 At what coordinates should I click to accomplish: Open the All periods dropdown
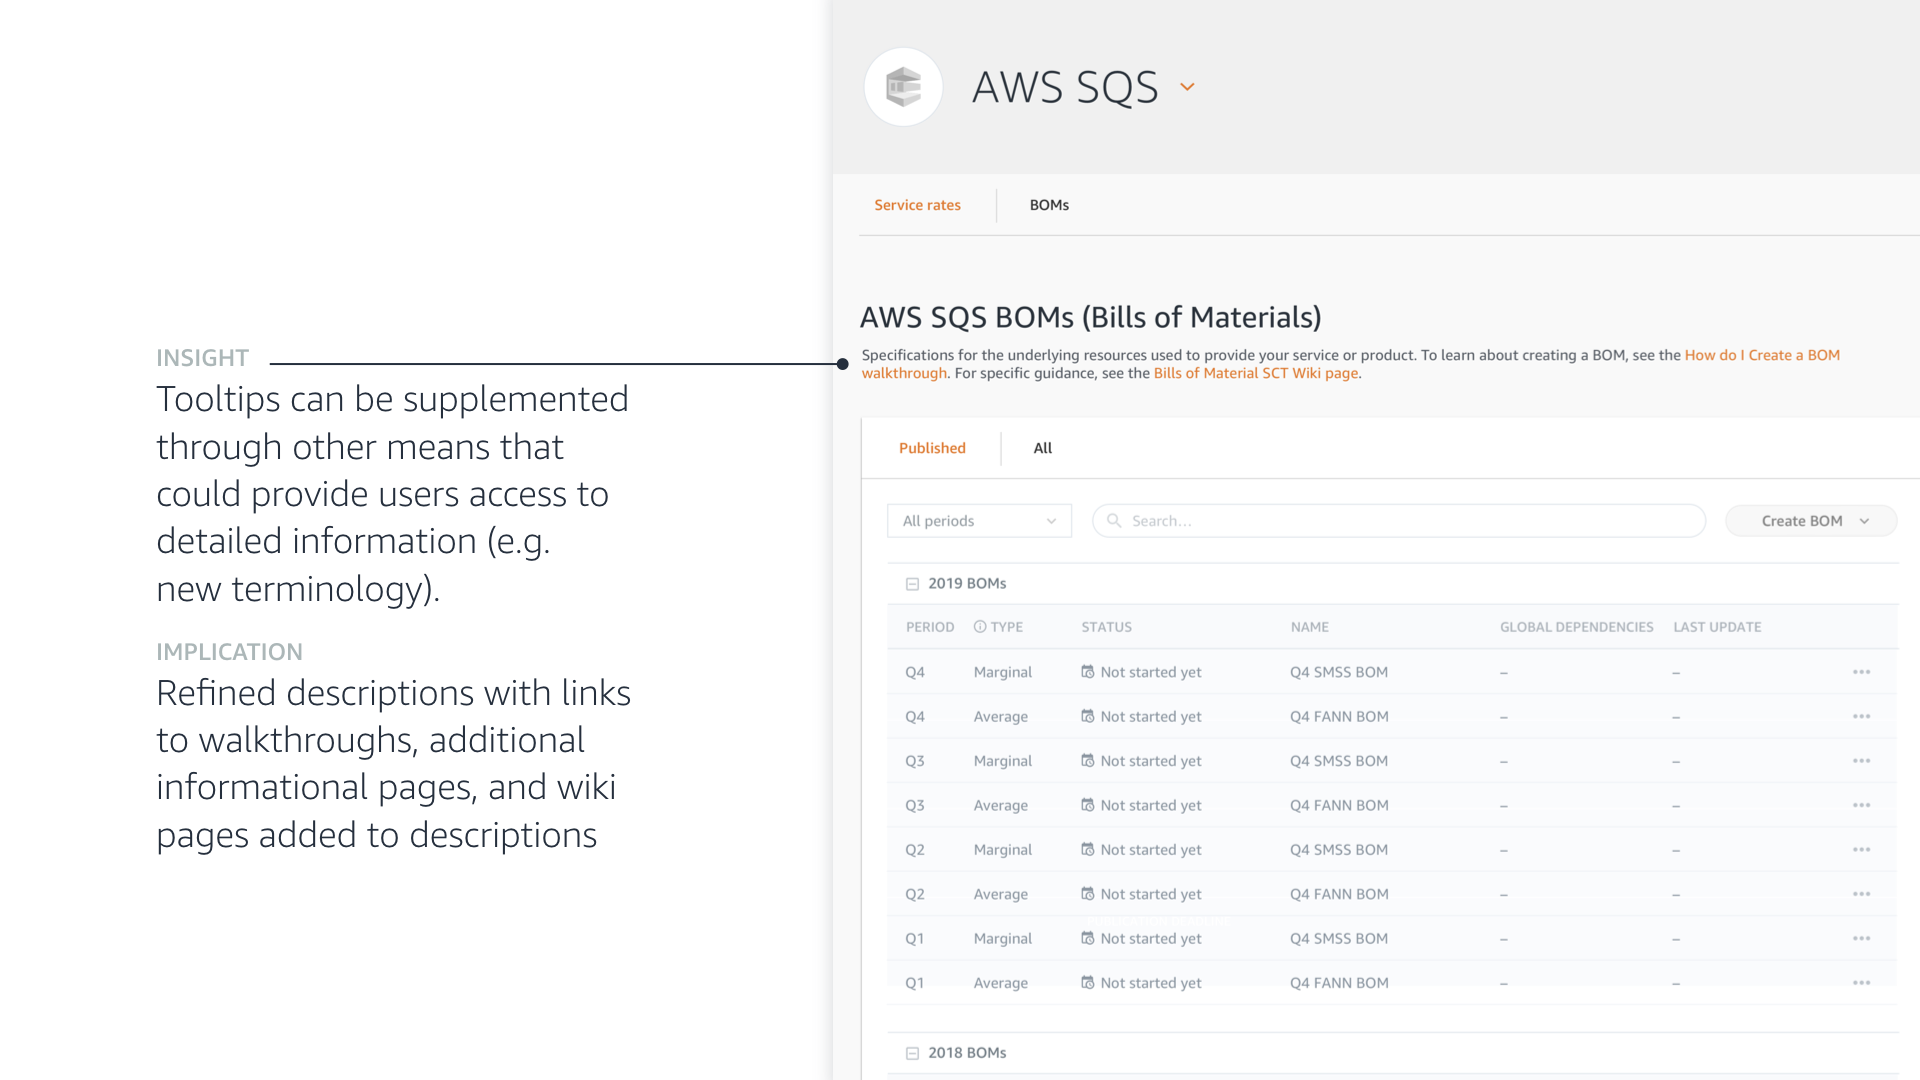(979, 521)
